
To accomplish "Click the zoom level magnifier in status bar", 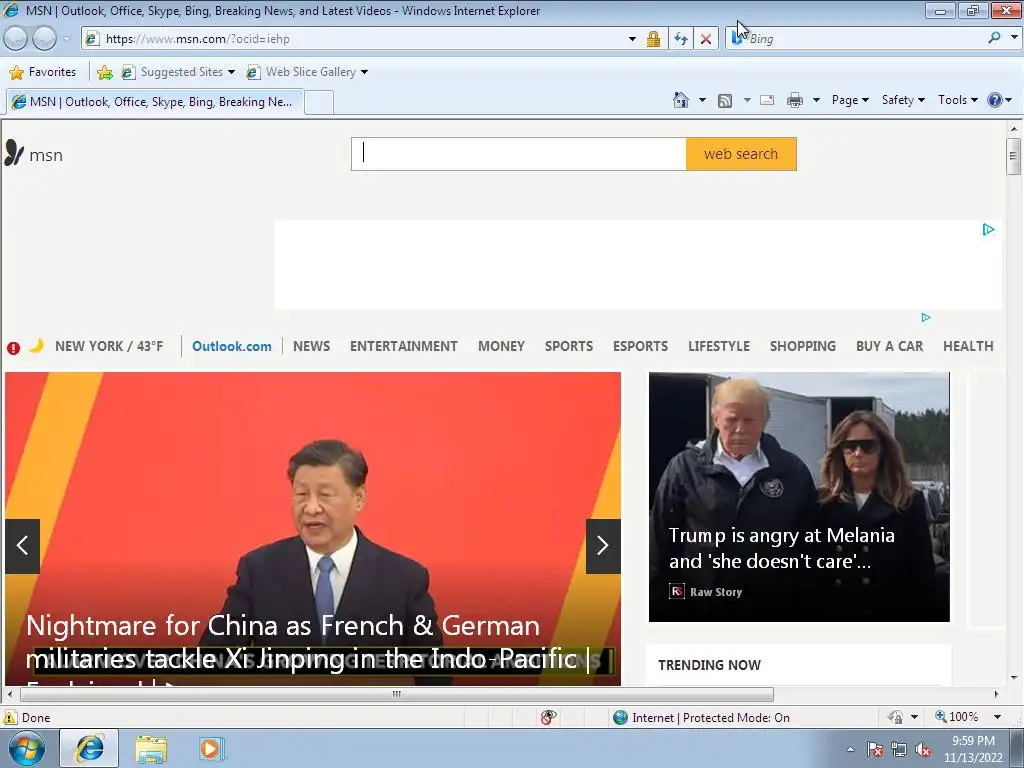I will pos(940,716).
